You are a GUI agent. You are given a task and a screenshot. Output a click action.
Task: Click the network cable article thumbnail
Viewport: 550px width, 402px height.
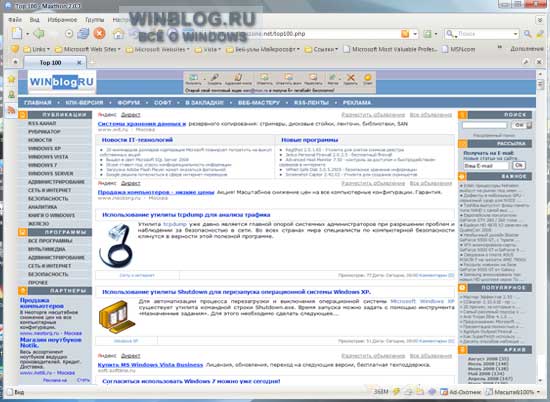point(115,245)
